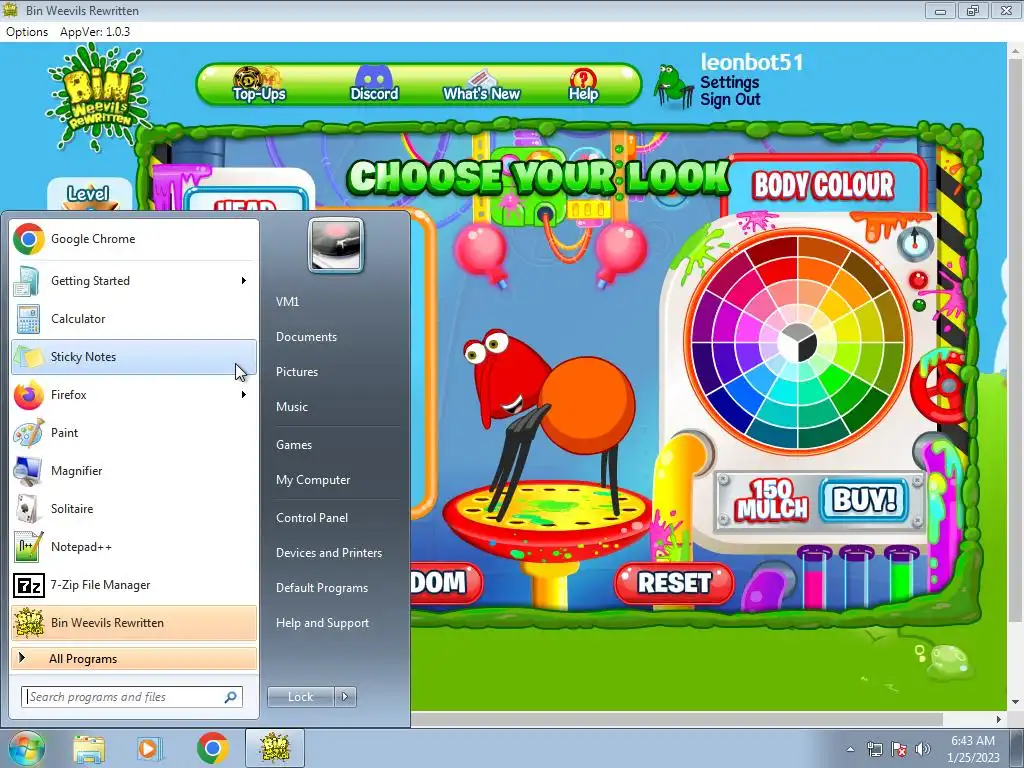Expand All Programs list
The height and width of the screenshot is (768, 1024).
coord(134,659)
